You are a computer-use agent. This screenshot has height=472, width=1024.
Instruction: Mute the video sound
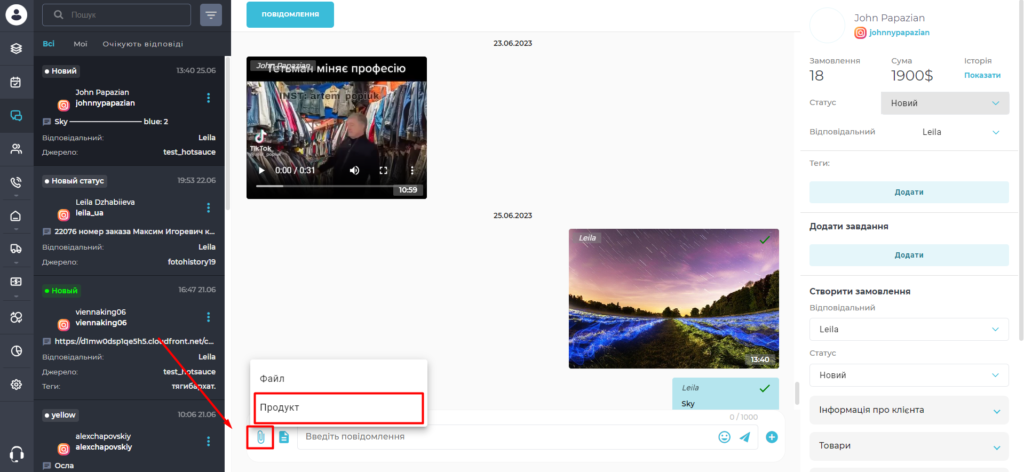pos(355,170)
